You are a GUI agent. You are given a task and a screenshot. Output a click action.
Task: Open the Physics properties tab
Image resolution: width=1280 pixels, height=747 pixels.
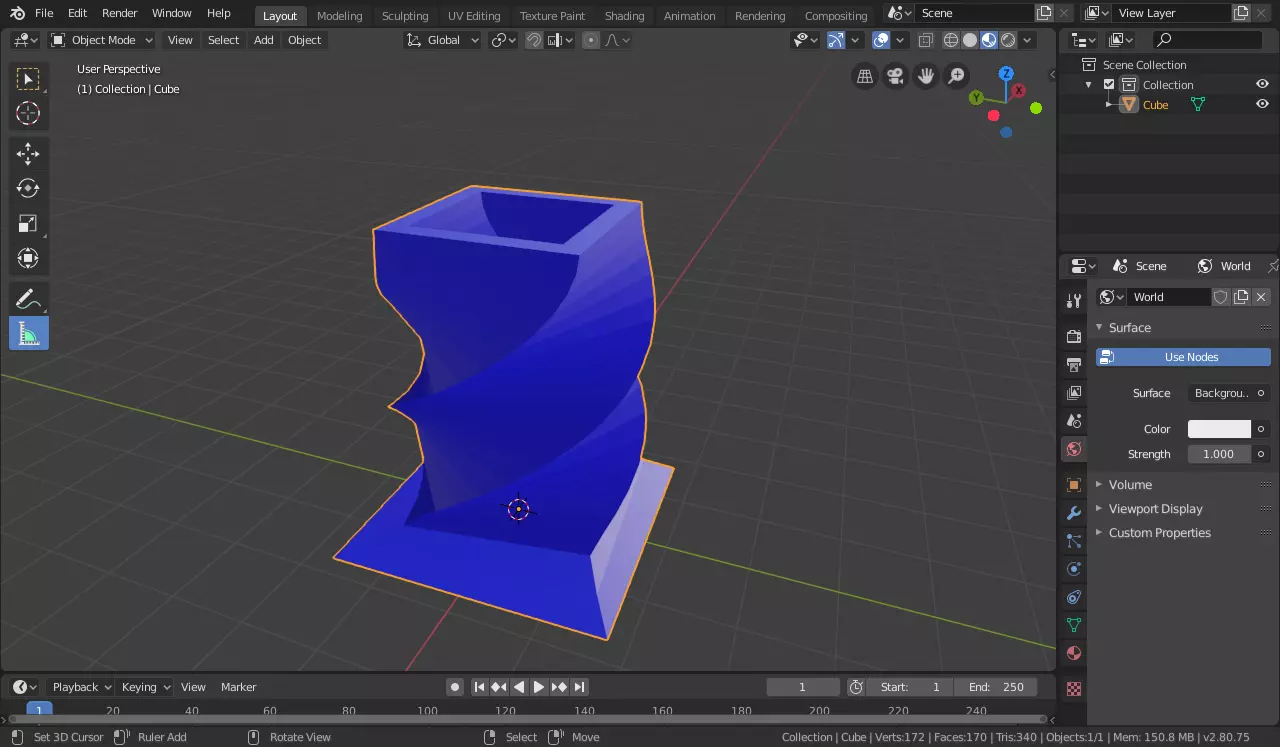(x=1074, y=569)
